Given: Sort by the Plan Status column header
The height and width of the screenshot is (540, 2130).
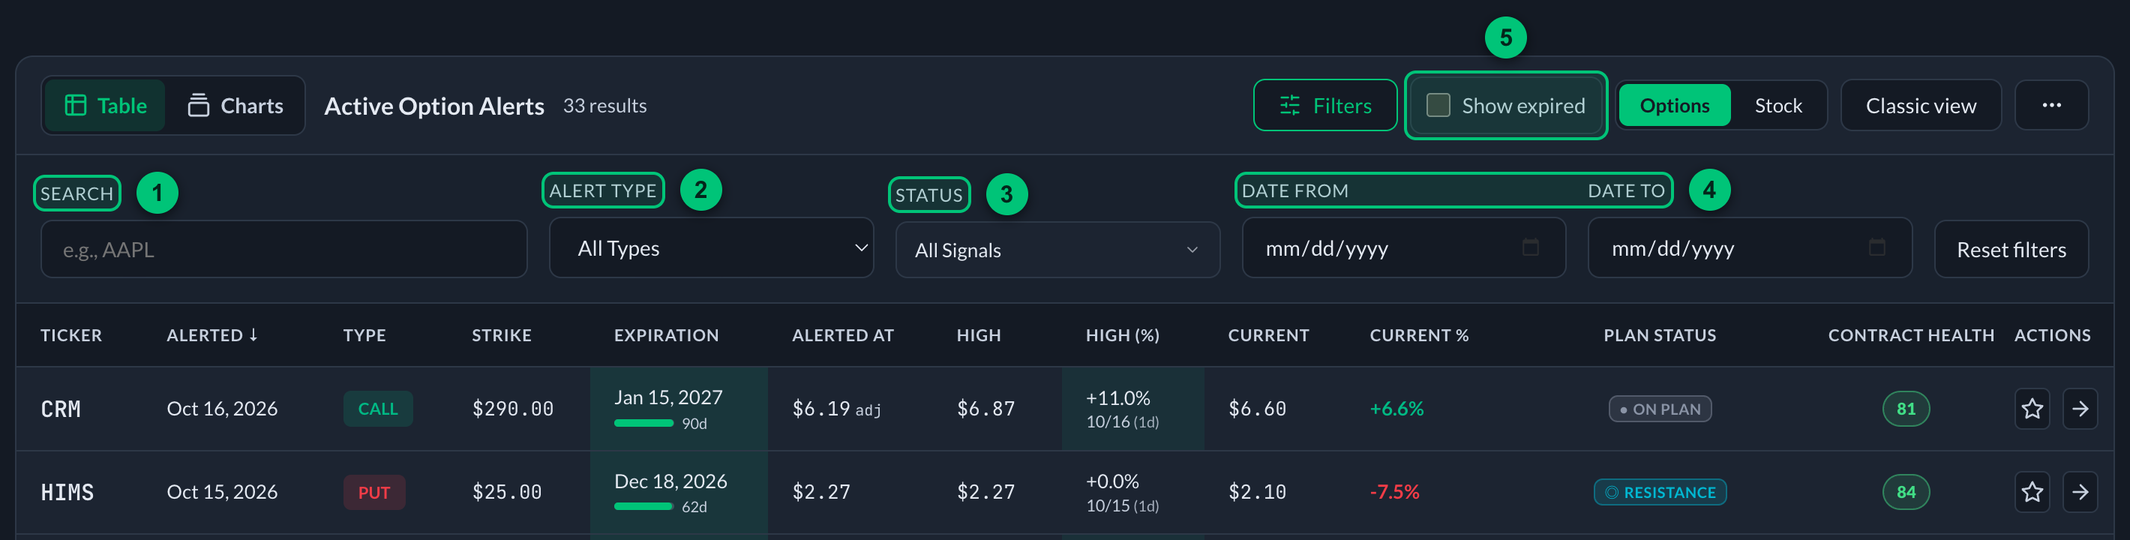Looking at the screenshot, I should tap(1659, 335).
